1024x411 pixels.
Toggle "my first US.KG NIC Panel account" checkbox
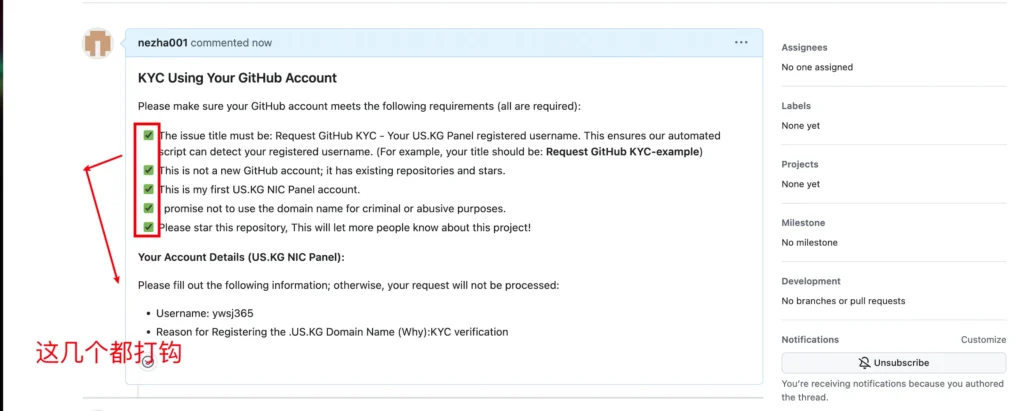[x=148, y=189]
